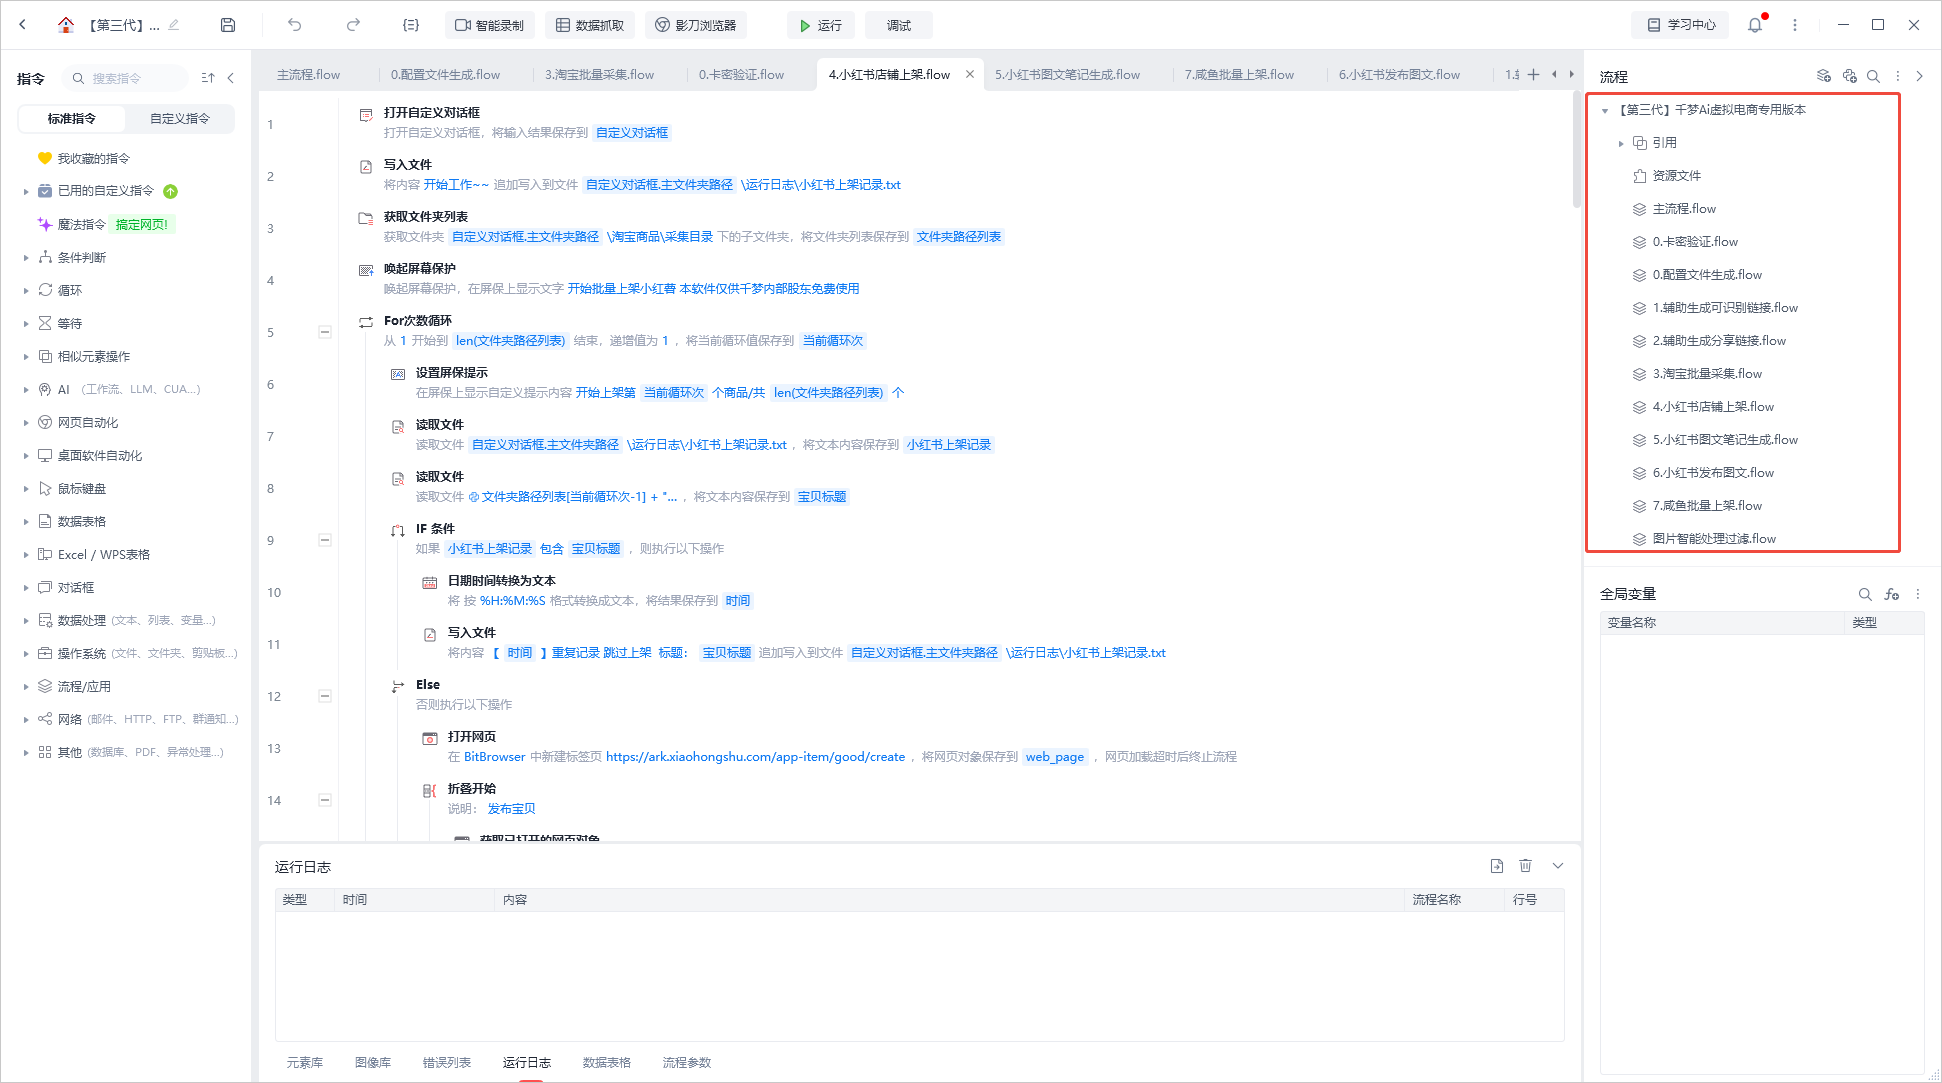Click search icon in 流程 panel

pos(1873,76)
